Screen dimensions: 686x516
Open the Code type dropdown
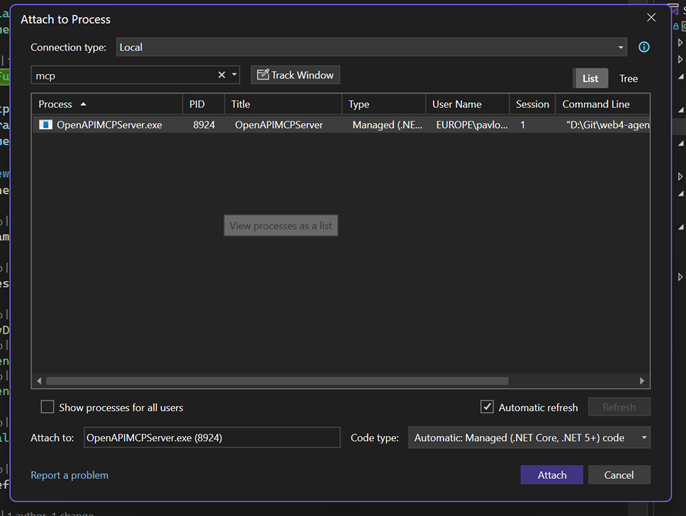[529, 438]
